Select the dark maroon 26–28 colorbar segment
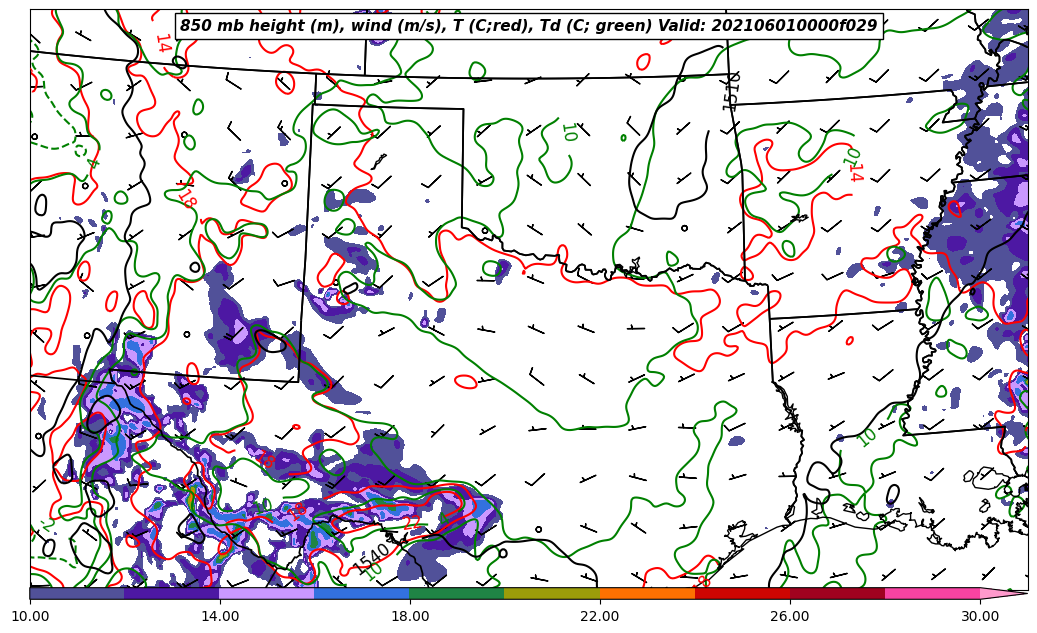The width and height of the screenshot is (1037, 633). click(x=837, y=593)
